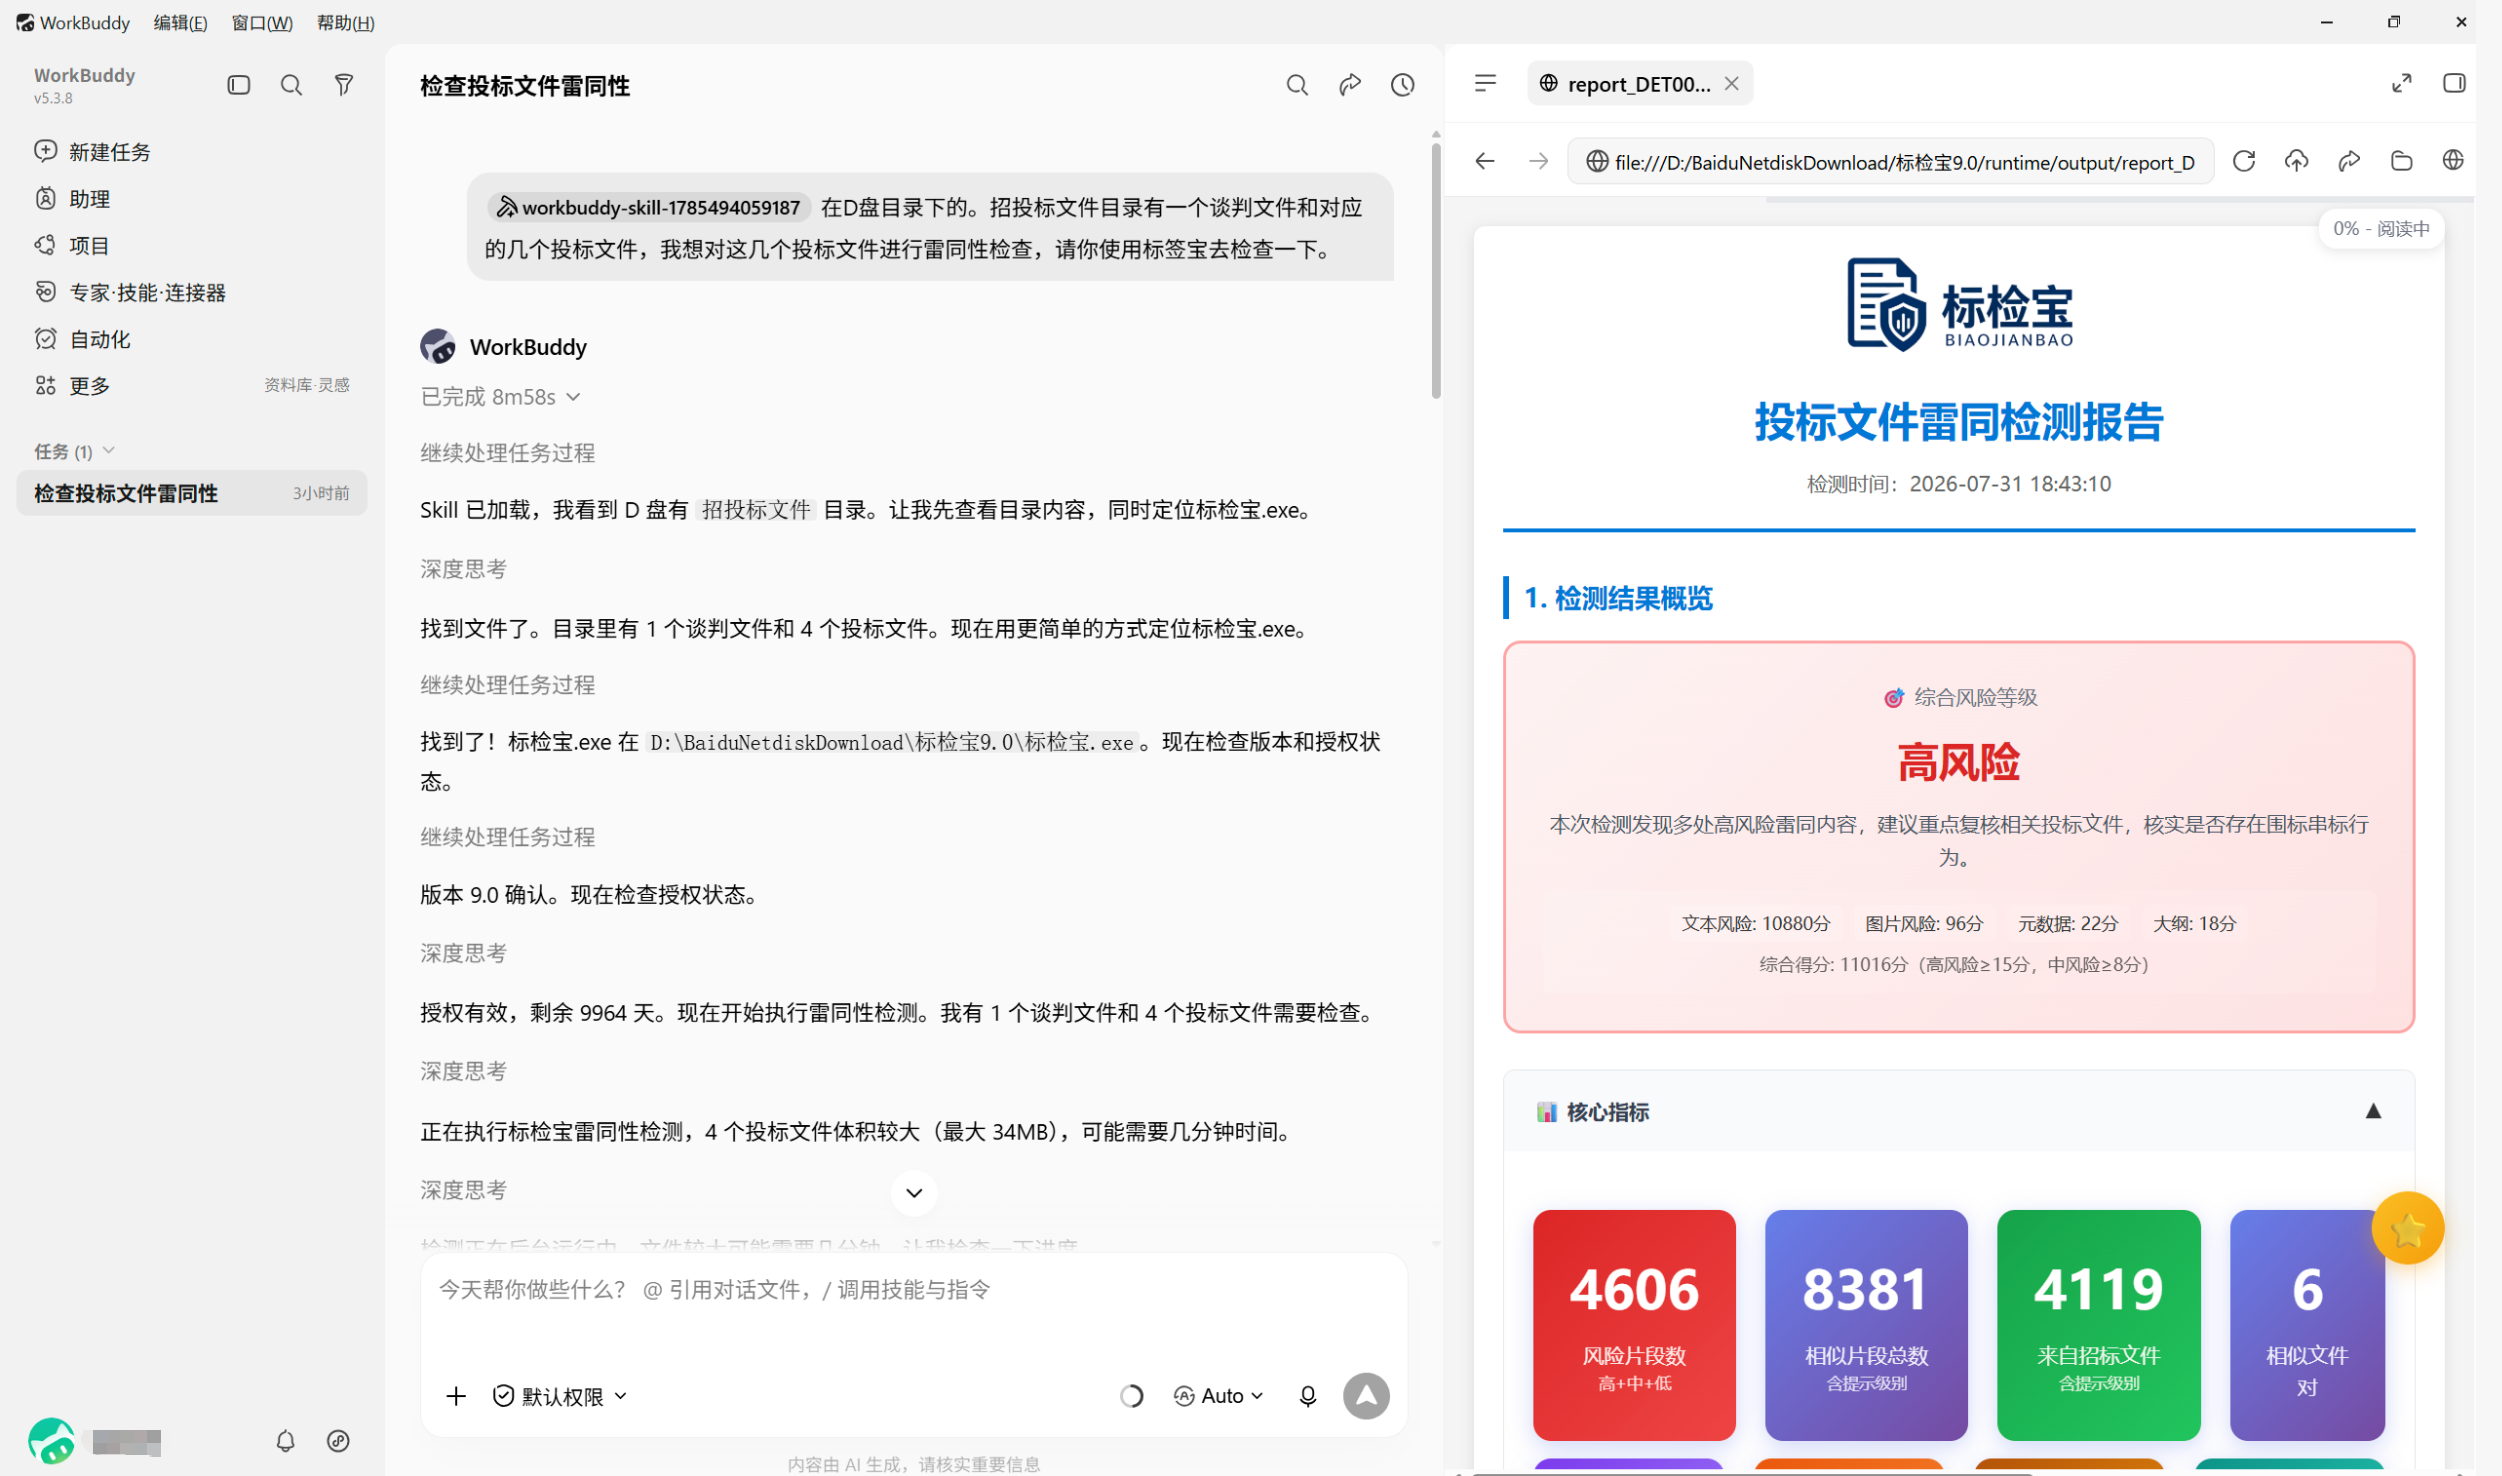
Task: Open the 默认权限 permissions dropdown
Action: [x=560, y=1395]
